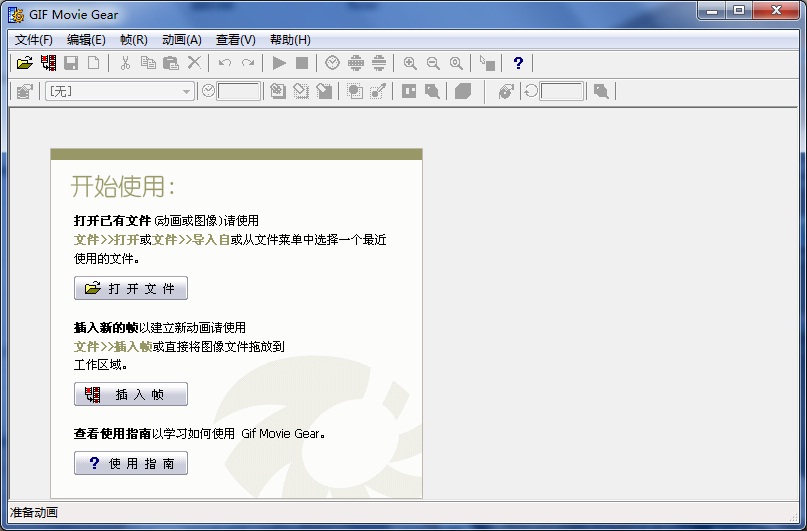
Task: Click the scissors cut icon
Action: (125, 63)
